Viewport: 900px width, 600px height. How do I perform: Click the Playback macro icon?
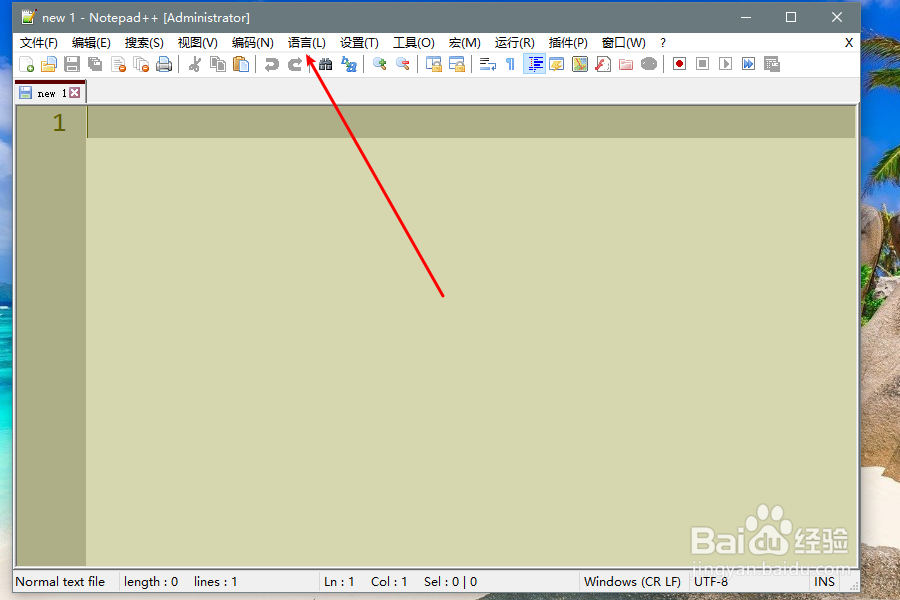(726, 64)
